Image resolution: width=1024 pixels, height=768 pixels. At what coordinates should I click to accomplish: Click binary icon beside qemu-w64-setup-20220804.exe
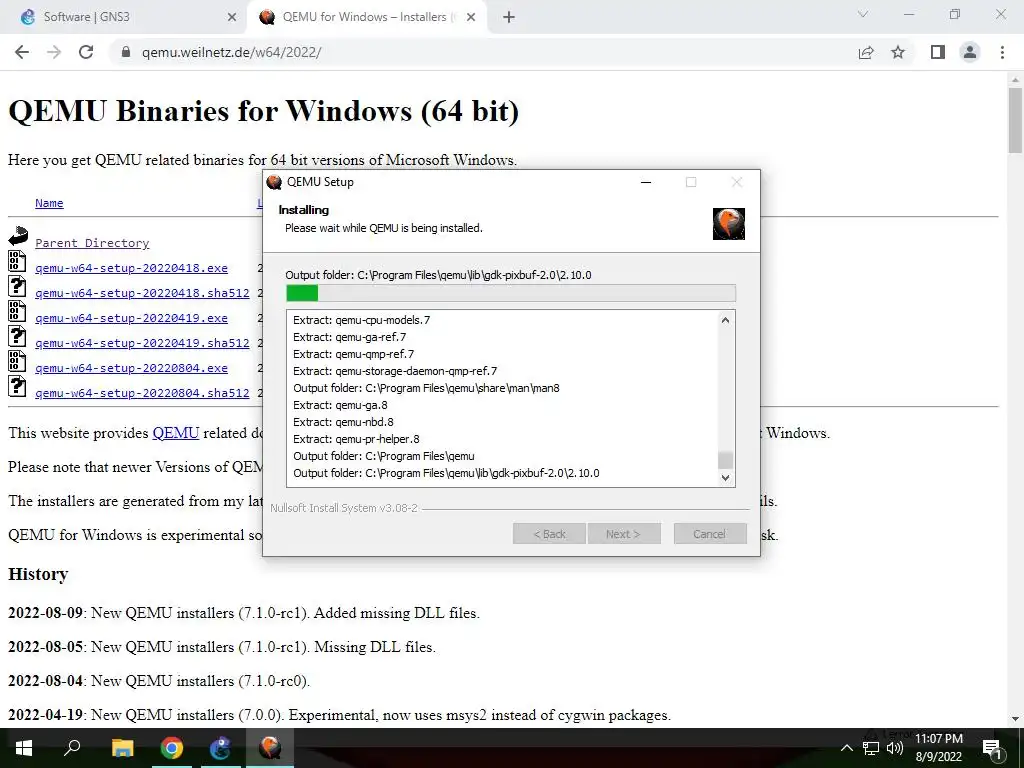pos(17,361)
